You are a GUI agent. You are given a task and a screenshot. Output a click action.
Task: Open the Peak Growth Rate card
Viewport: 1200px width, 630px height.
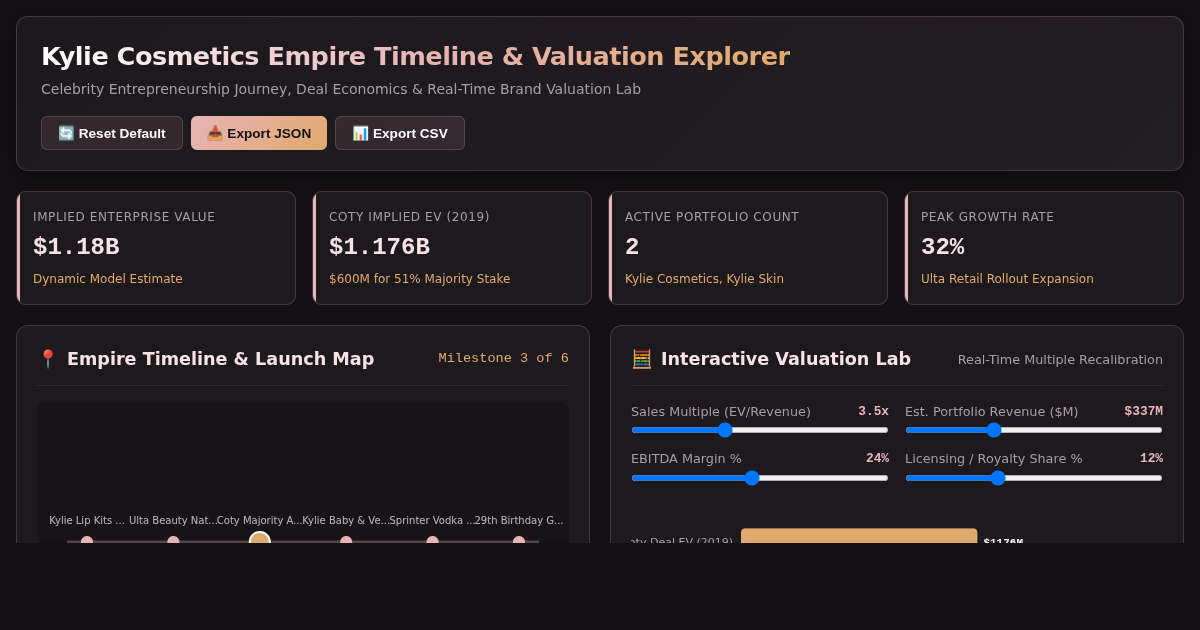click(x=1044, y=248)
